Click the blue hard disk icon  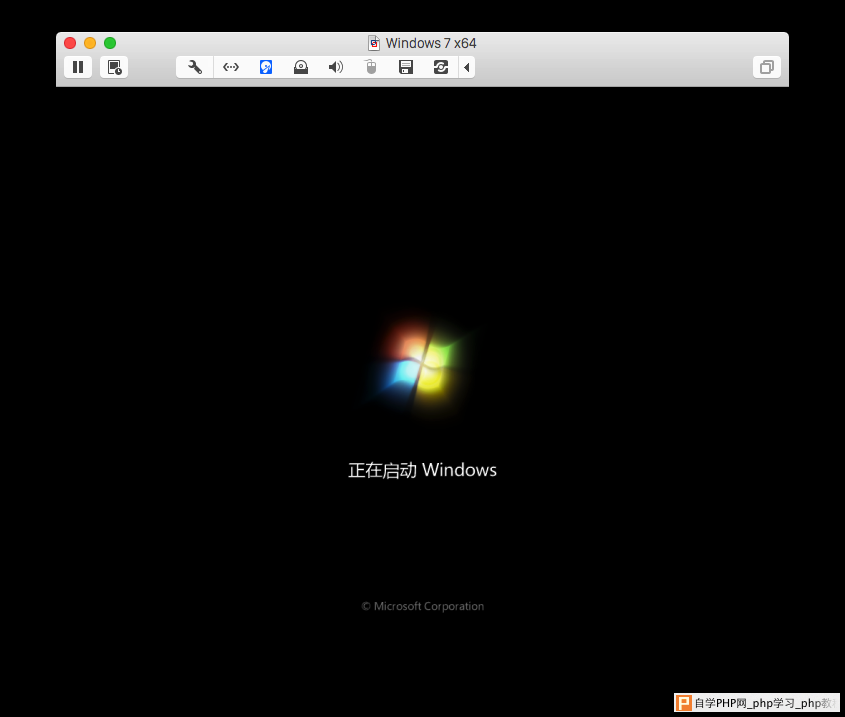pyautogui.click(x=266, y=67)
